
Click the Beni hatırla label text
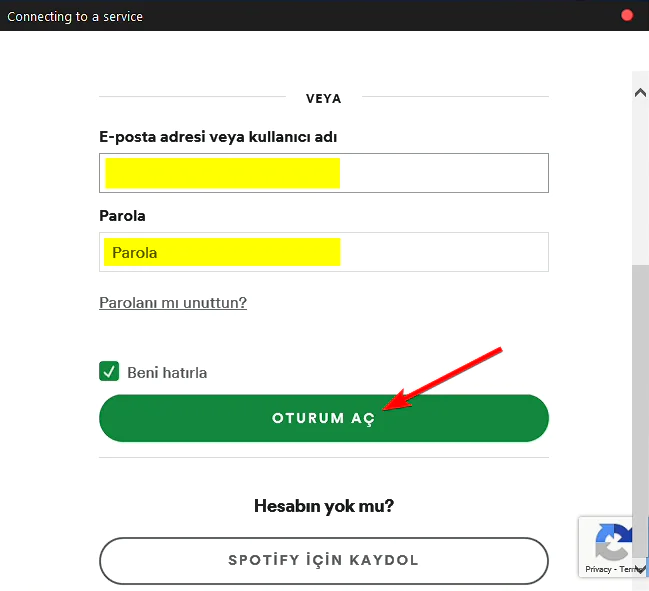(167, 373)
